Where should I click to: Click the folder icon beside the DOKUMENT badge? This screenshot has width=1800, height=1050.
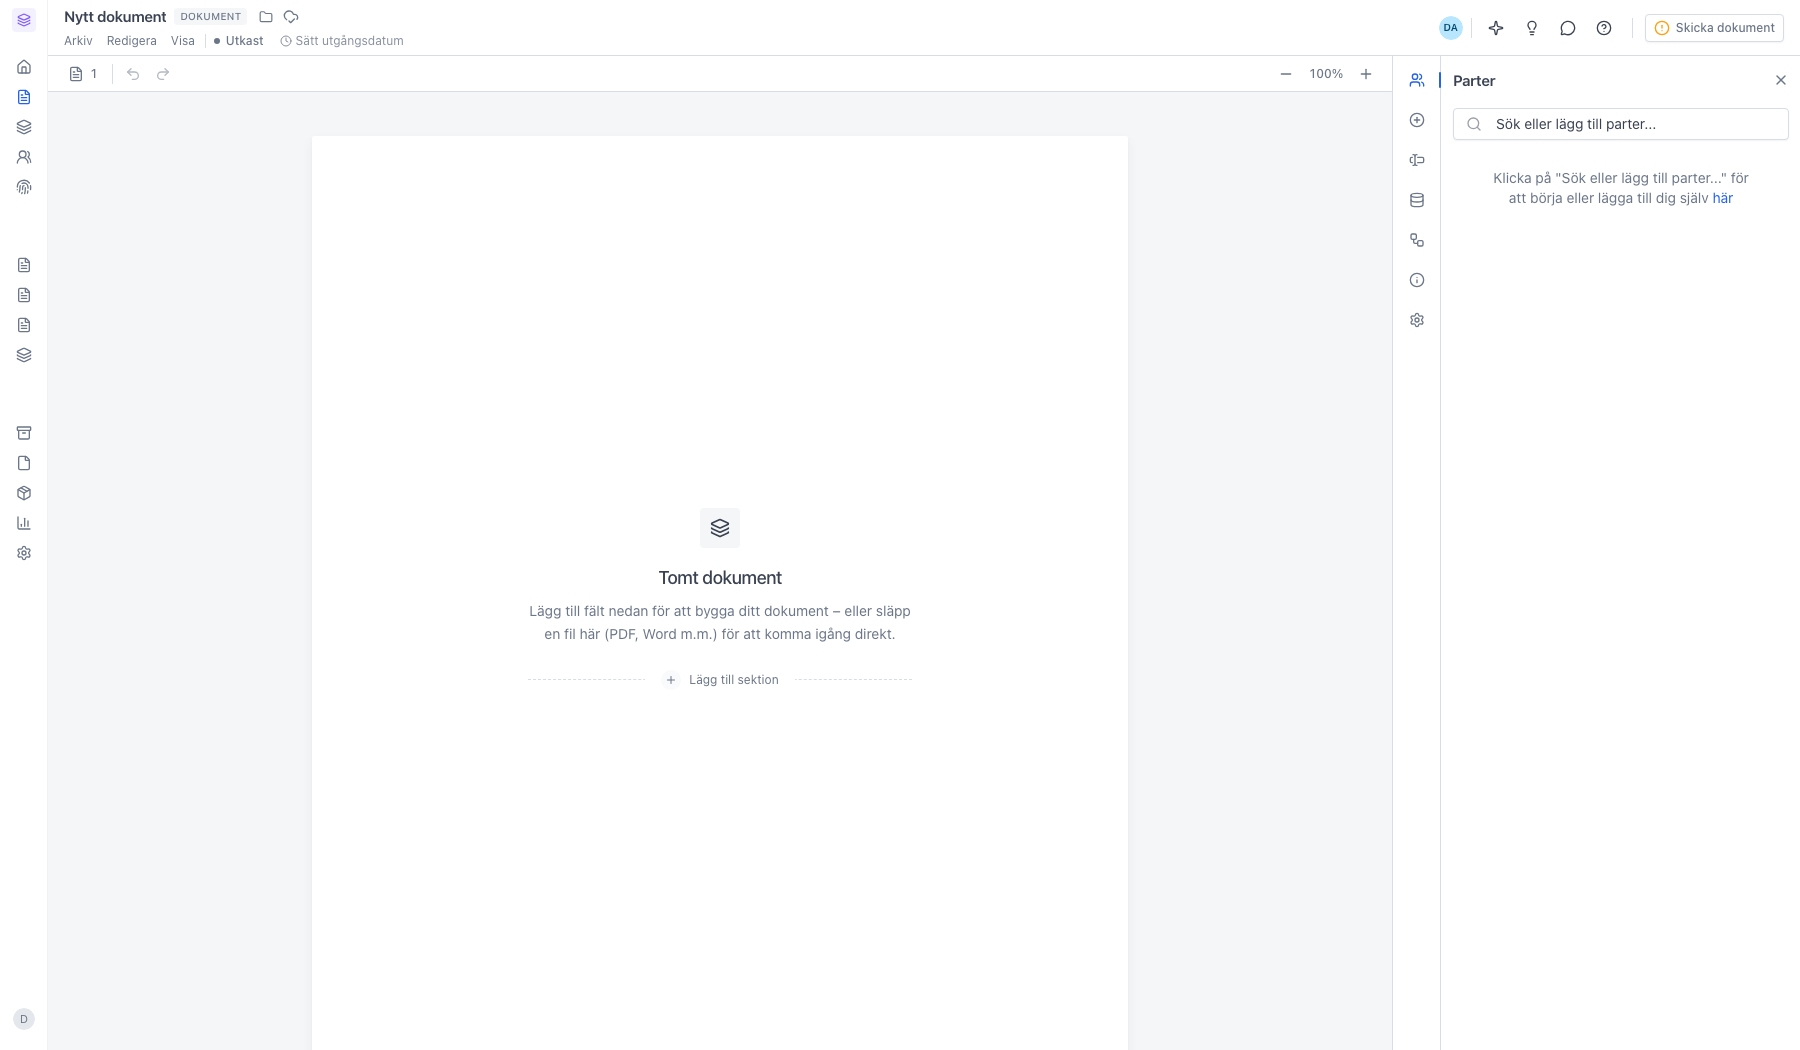[x=266, y=17]
